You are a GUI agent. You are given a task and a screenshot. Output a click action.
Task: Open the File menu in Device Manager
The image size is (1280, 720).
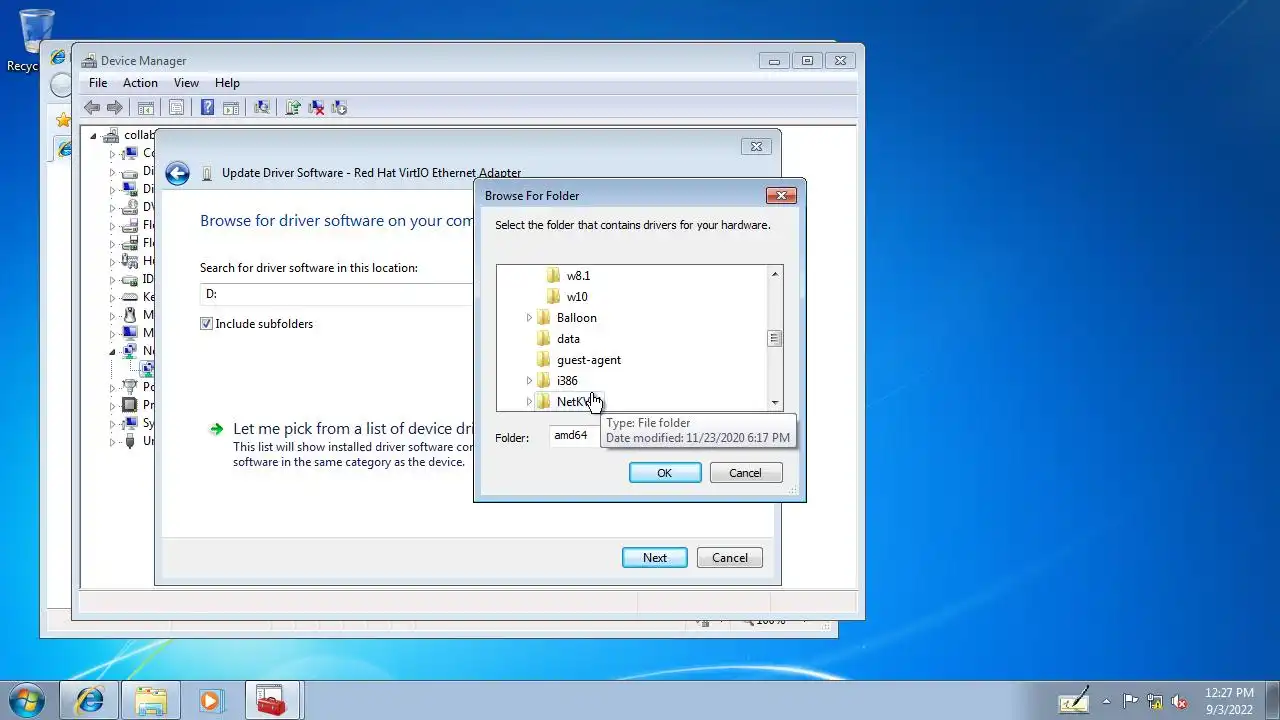(x=98, y=83)
